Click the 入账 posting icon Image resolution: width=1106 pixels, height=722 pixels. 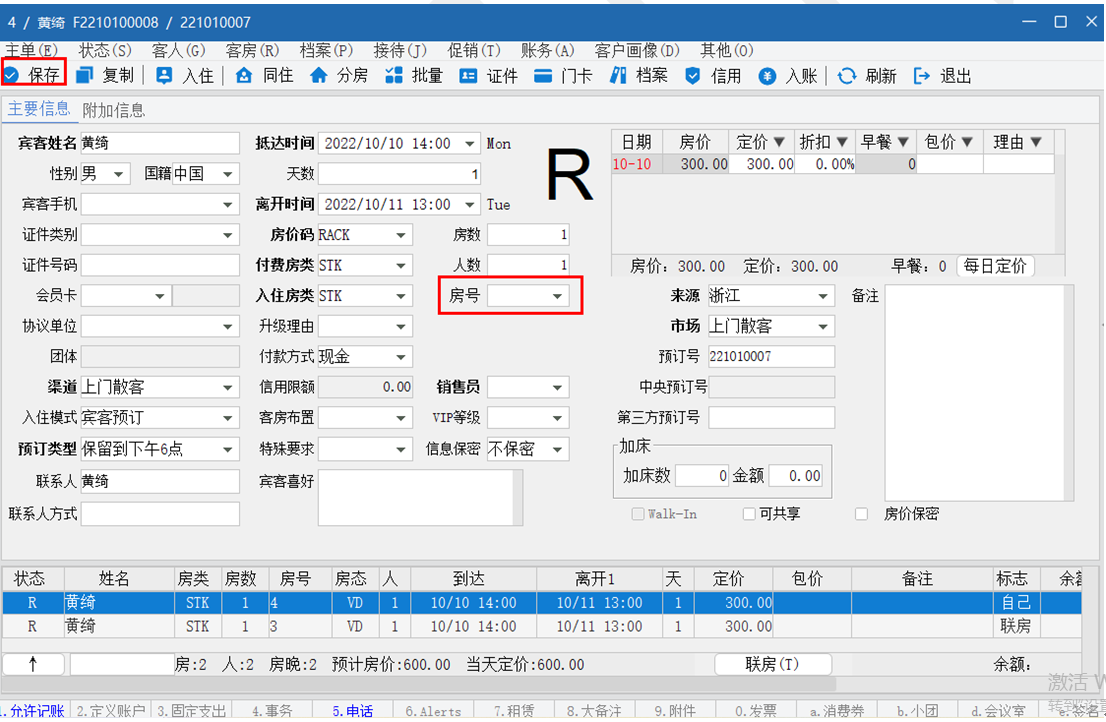click(x=767, y=76)
